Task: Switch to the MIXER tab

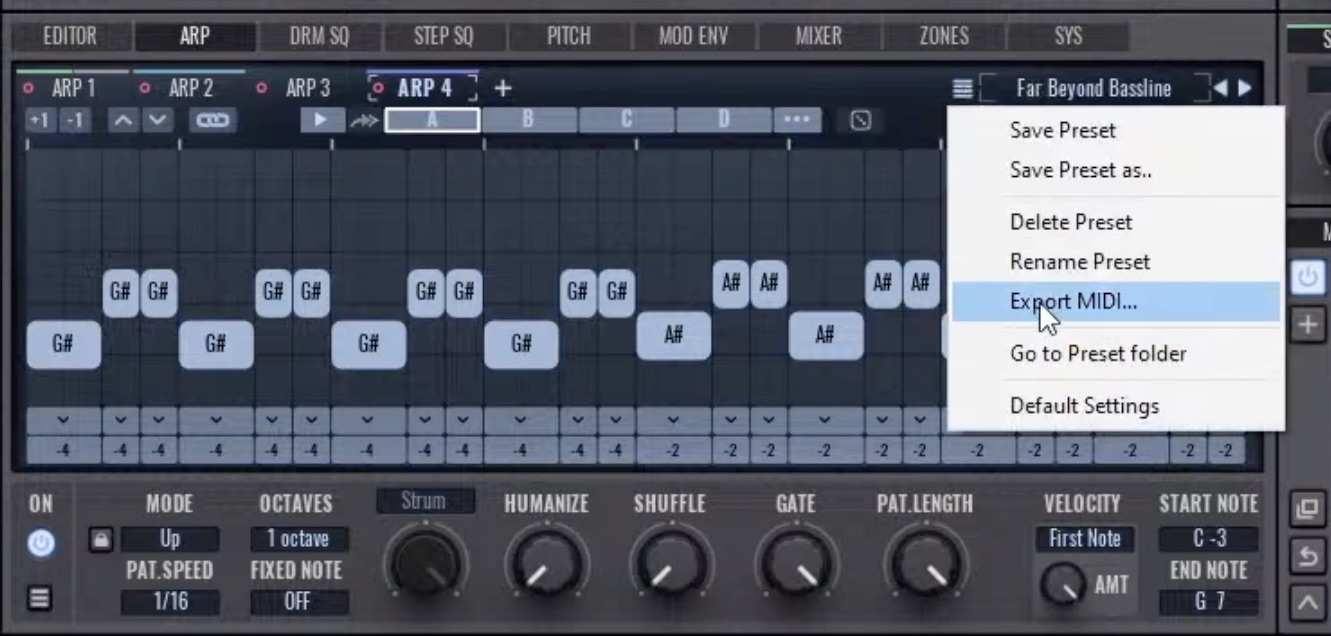Action: pos(818,37)
